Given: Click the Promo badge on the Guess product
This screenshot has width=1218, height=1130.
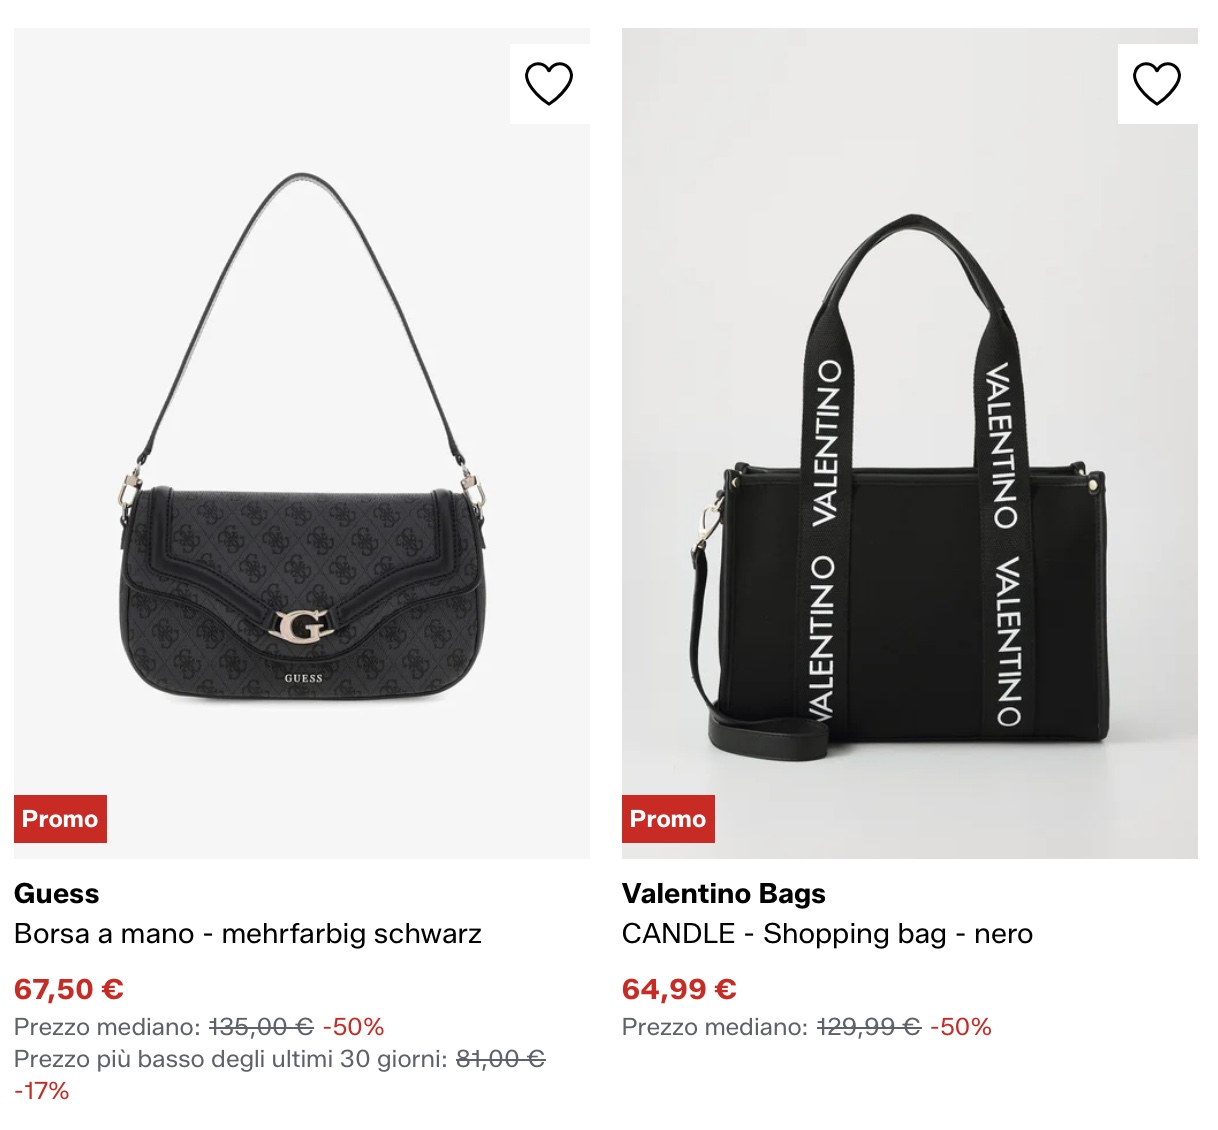Looking at the screenshot, I should point(60,819).
